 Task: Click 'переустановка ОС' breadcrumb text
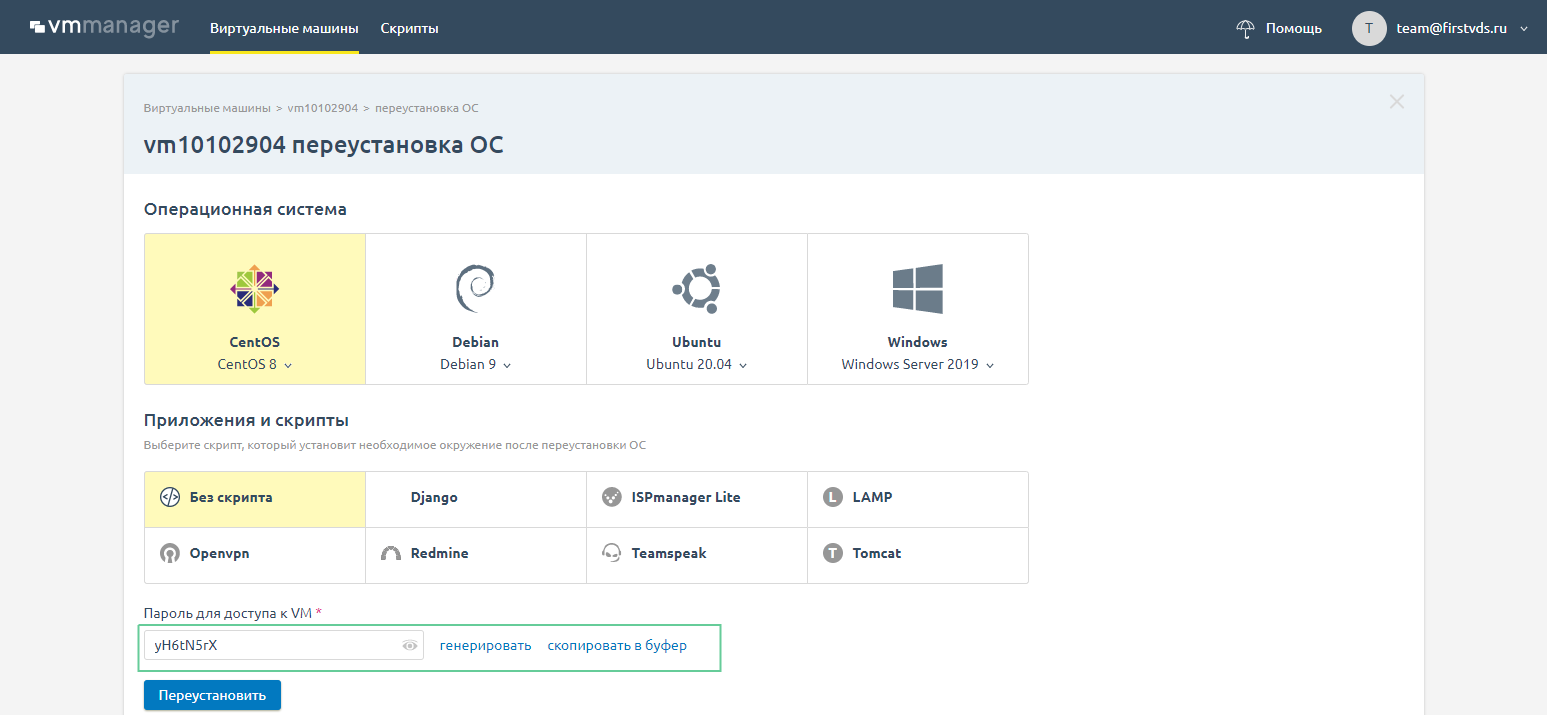click(427, 107)
